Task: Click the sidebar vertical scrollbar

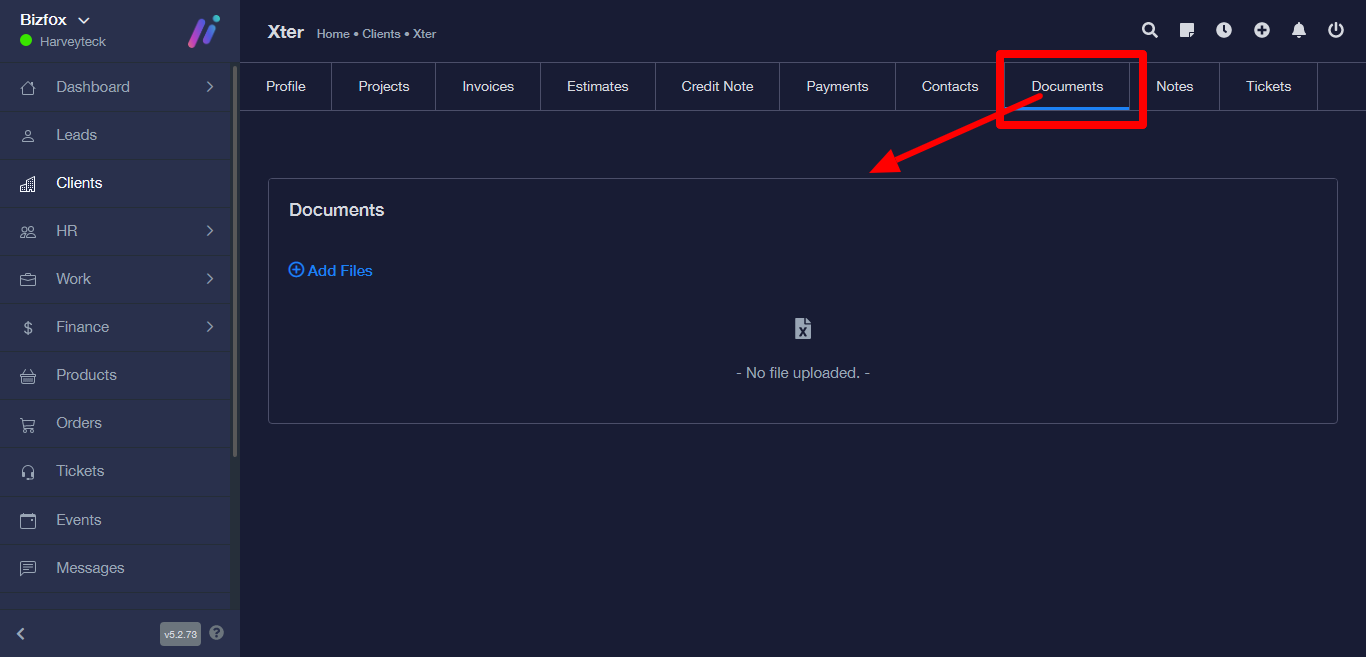Action: [235, 260]
